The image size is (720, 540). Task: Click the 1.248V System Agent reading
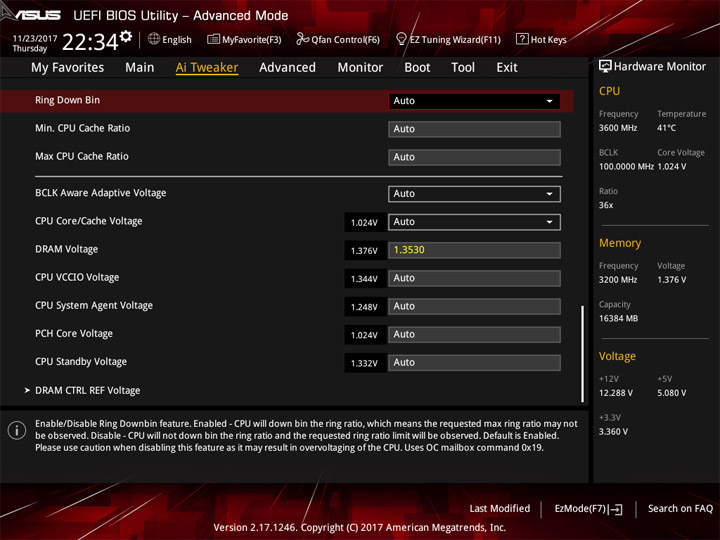point(365,307)
